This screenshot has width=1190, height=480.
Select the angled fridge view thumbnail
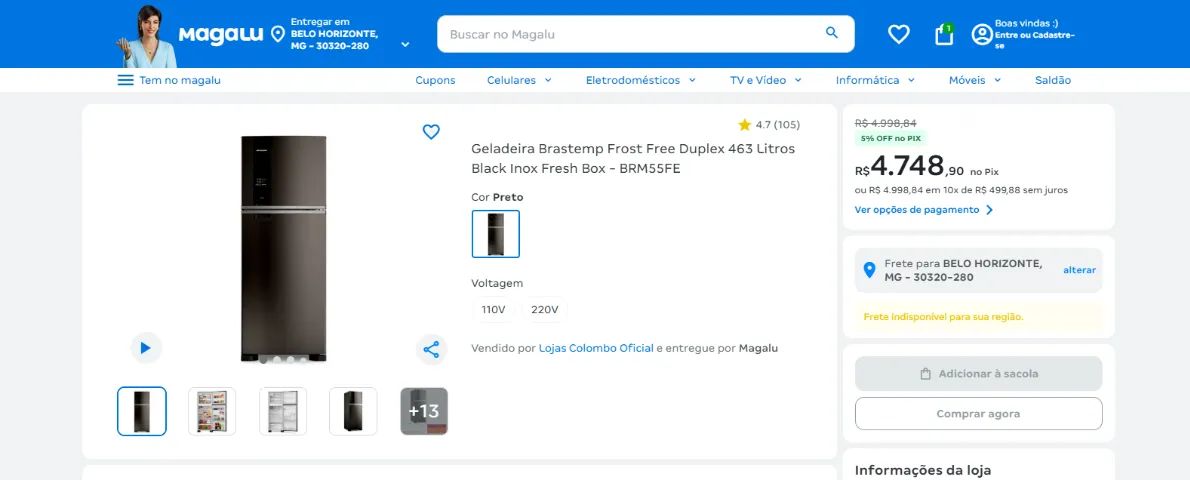(x=353, y=411)
